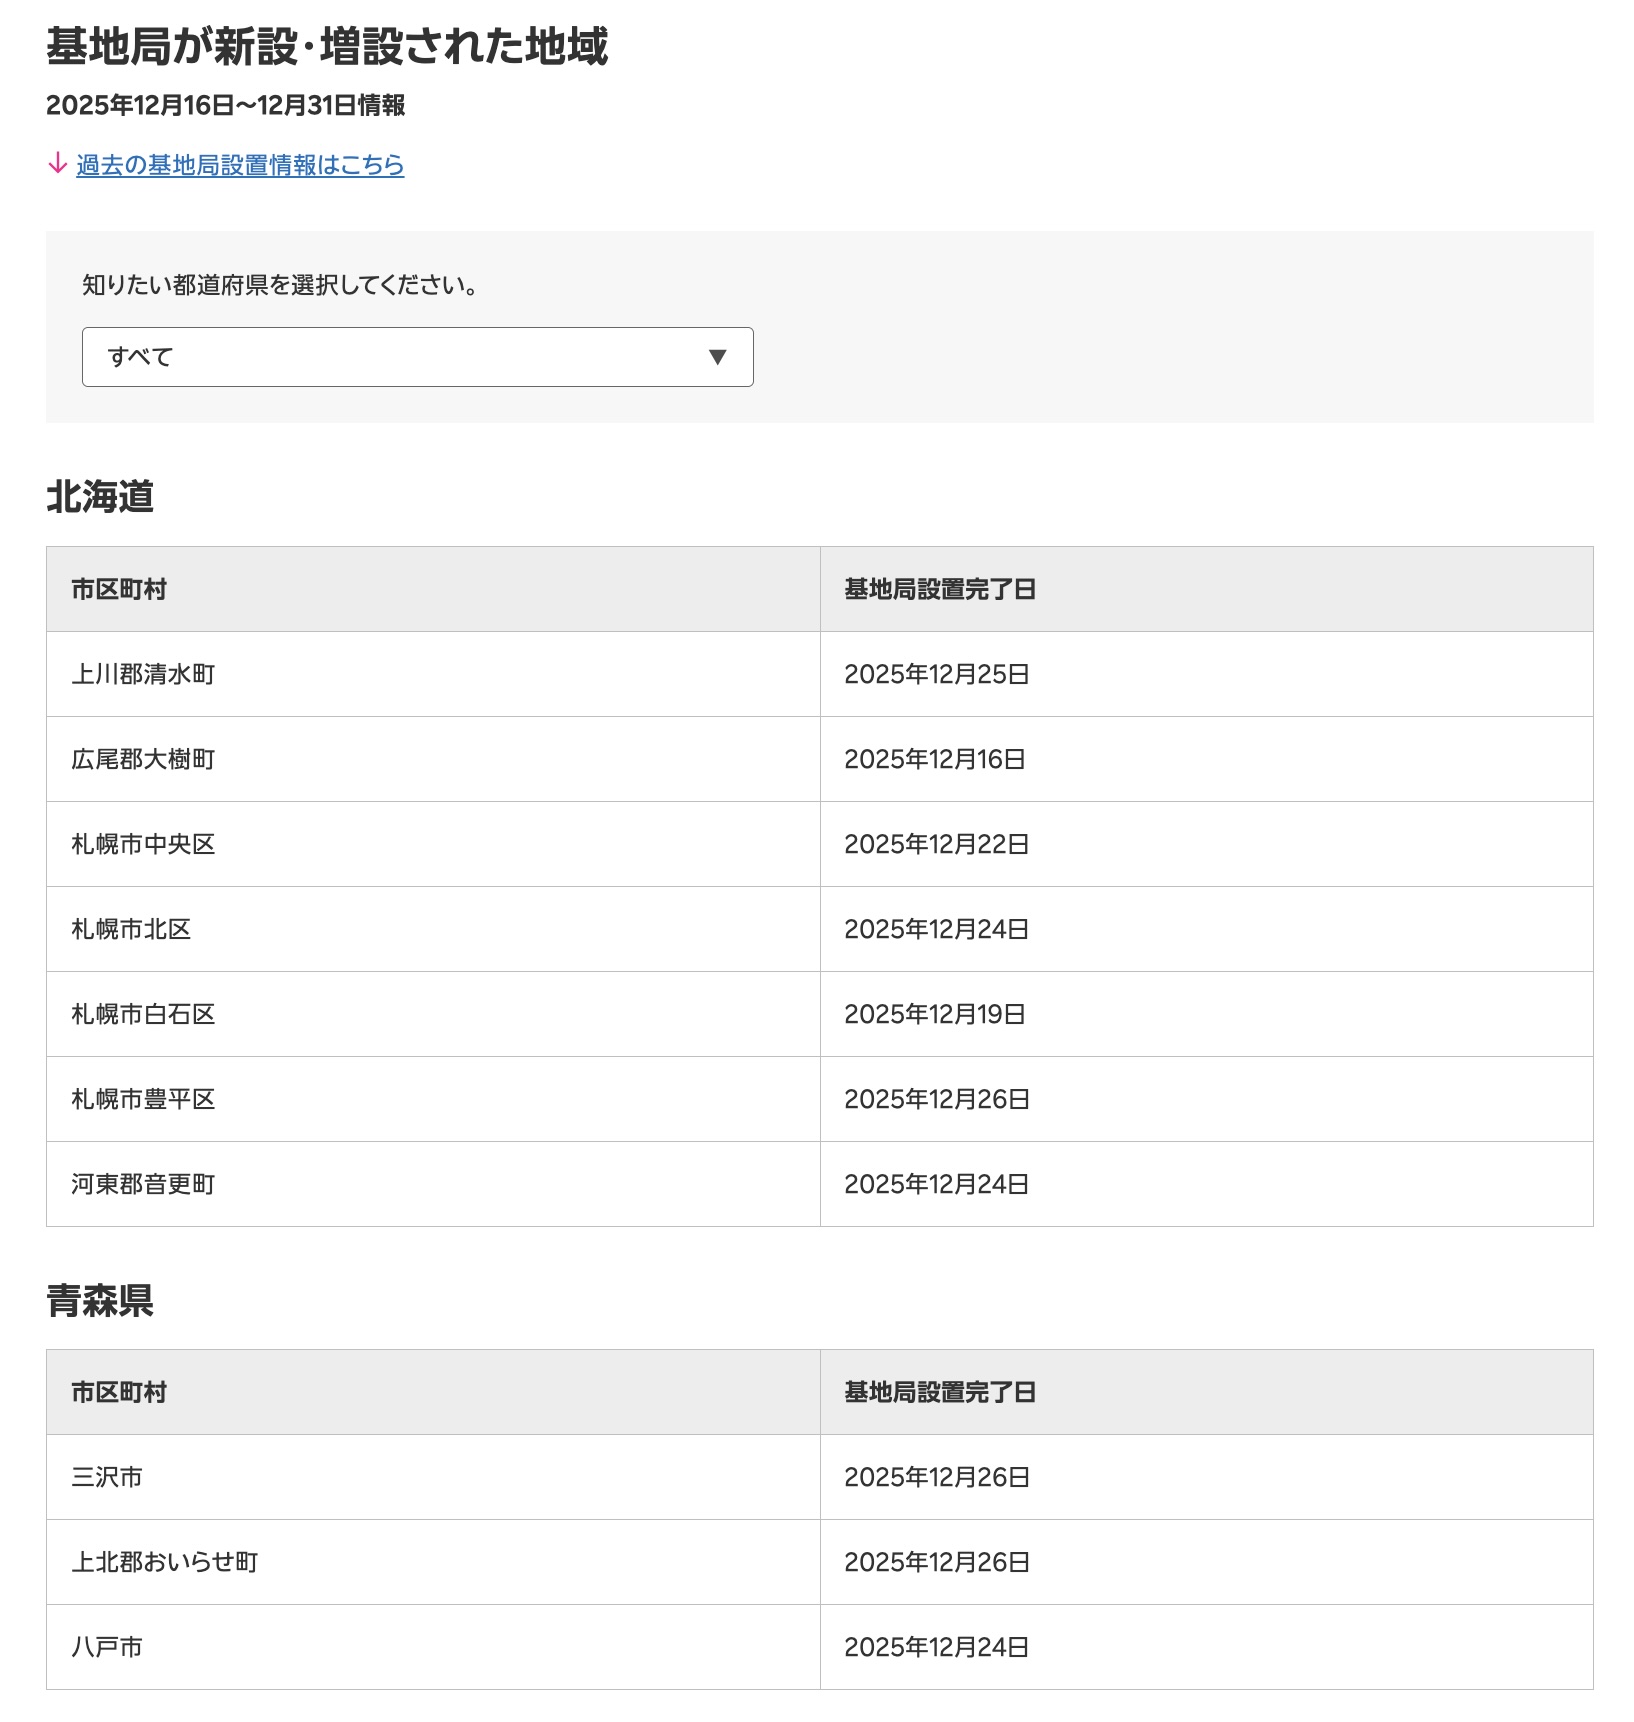This screenshot has height=1722, width=1634.
Task: Click the completion date for 河東郡音更町
Action: (x=1206, y=1184)
